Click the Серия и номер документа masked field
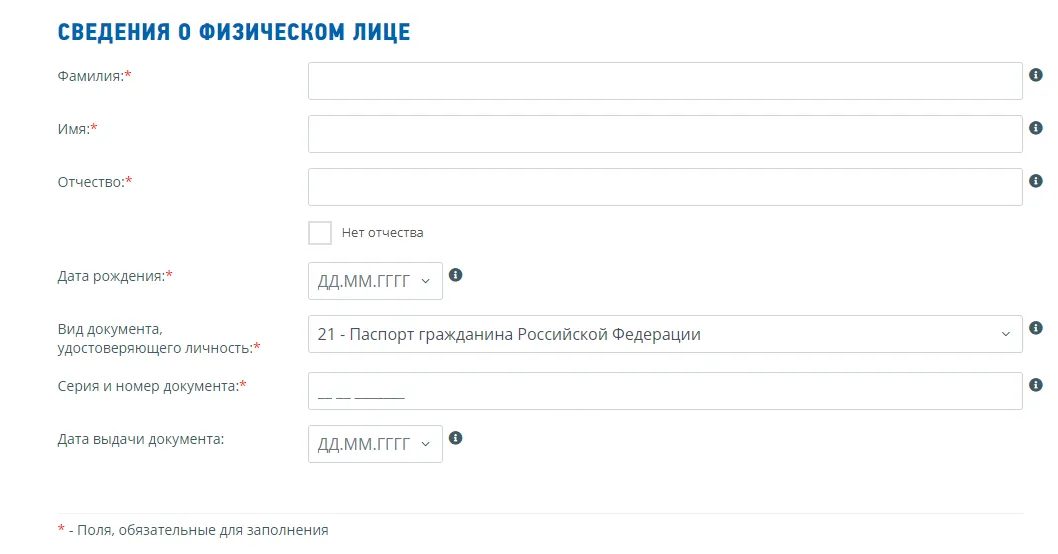 pos(665,391)
